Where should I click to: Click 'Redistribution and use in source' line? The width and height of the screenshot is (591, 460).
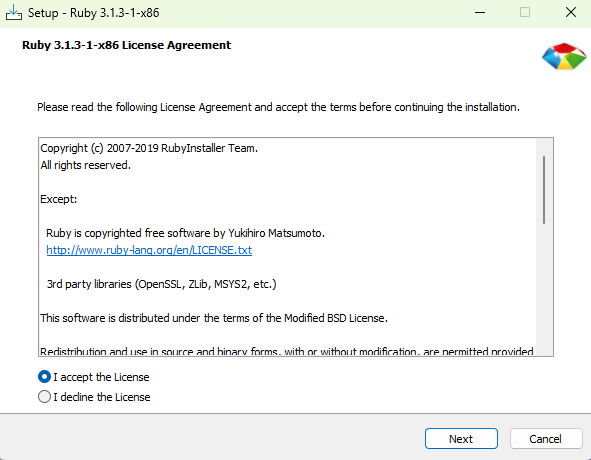click(x=287, y=351)
